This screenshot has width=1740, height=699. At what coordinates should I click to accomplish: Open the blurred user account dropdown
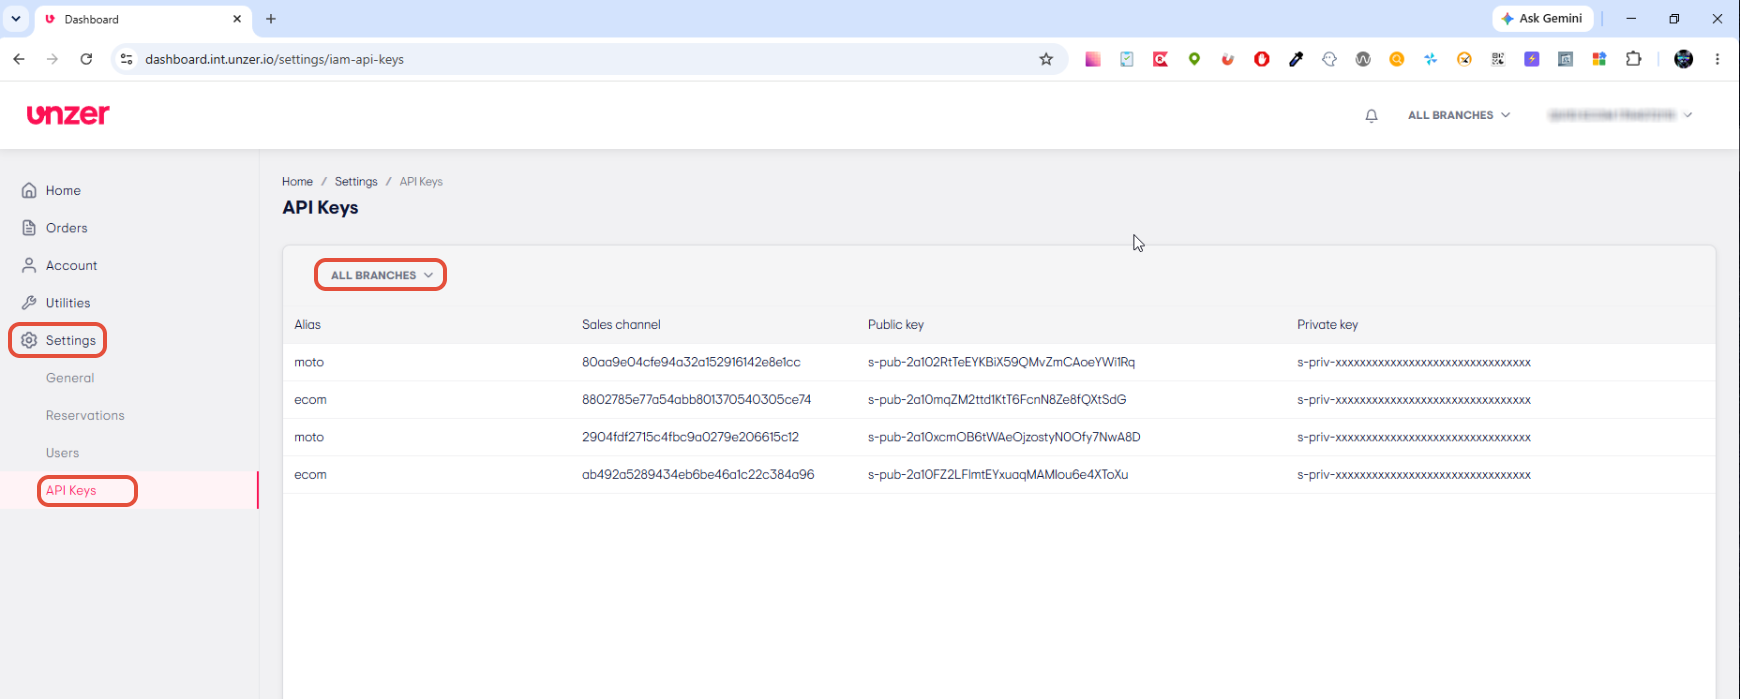tap(1620, 115)
